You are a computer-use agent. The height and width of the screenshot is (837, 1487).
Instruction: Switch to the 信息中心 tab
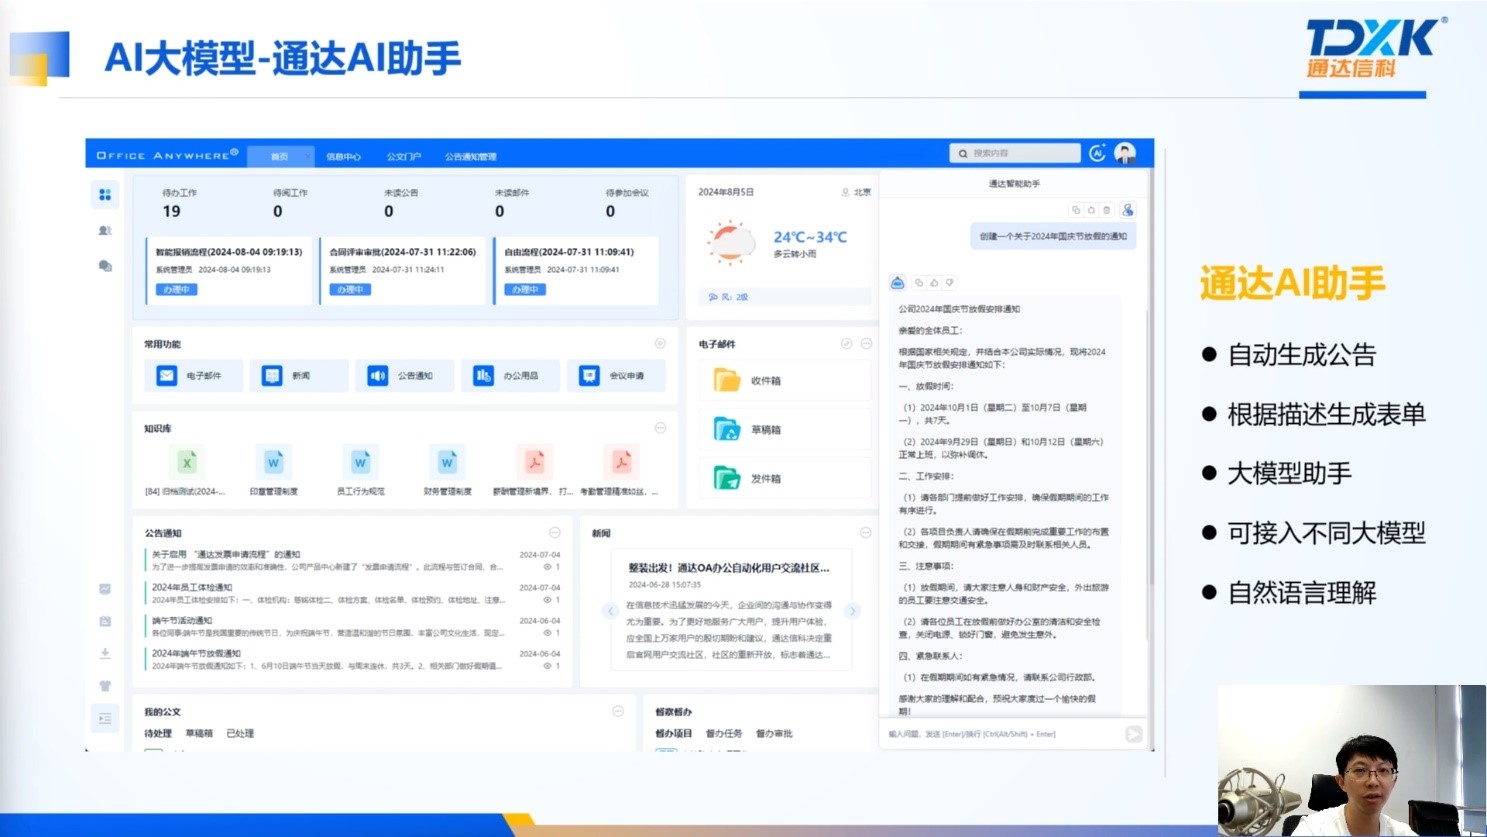343,156
